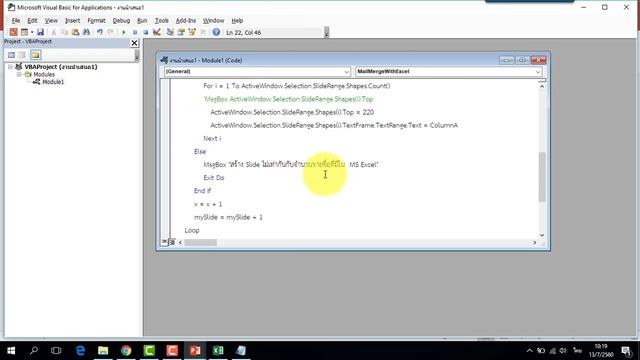This screenshot has width=640, height=360.
Task: Click horizontal scroll right arrow in code window
Action: (x=535, y=242)
